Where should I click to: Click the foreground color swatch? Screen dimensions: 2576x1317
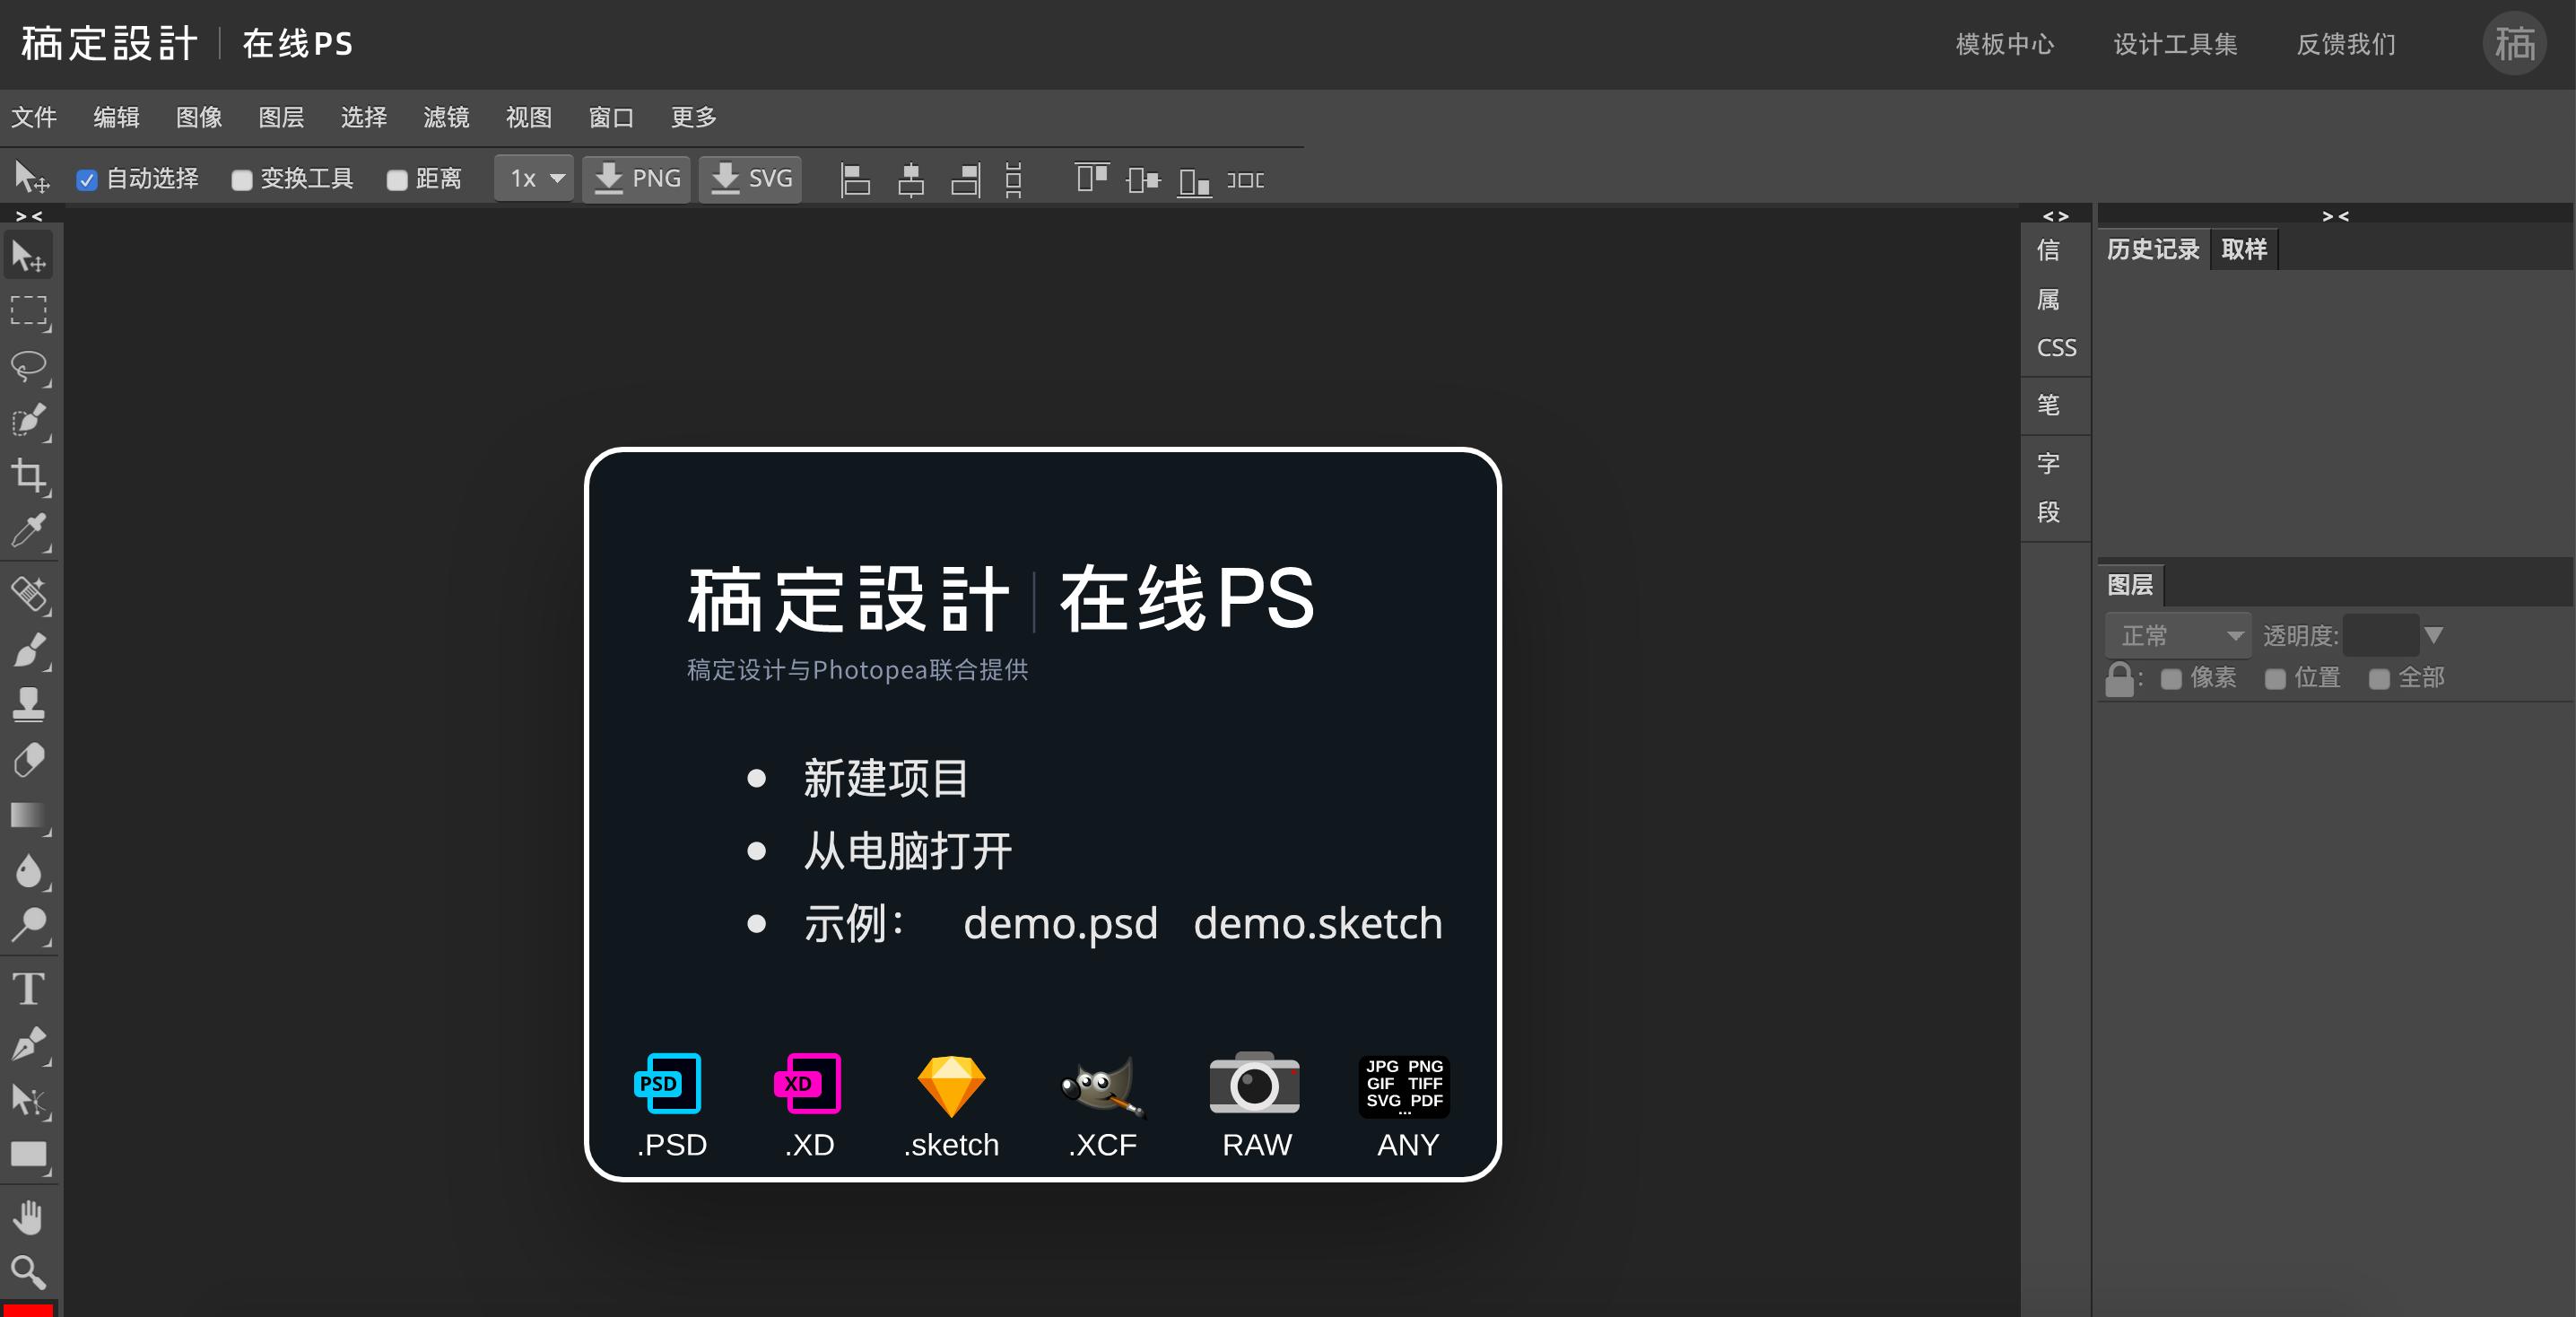click(x=29, y=1310)
